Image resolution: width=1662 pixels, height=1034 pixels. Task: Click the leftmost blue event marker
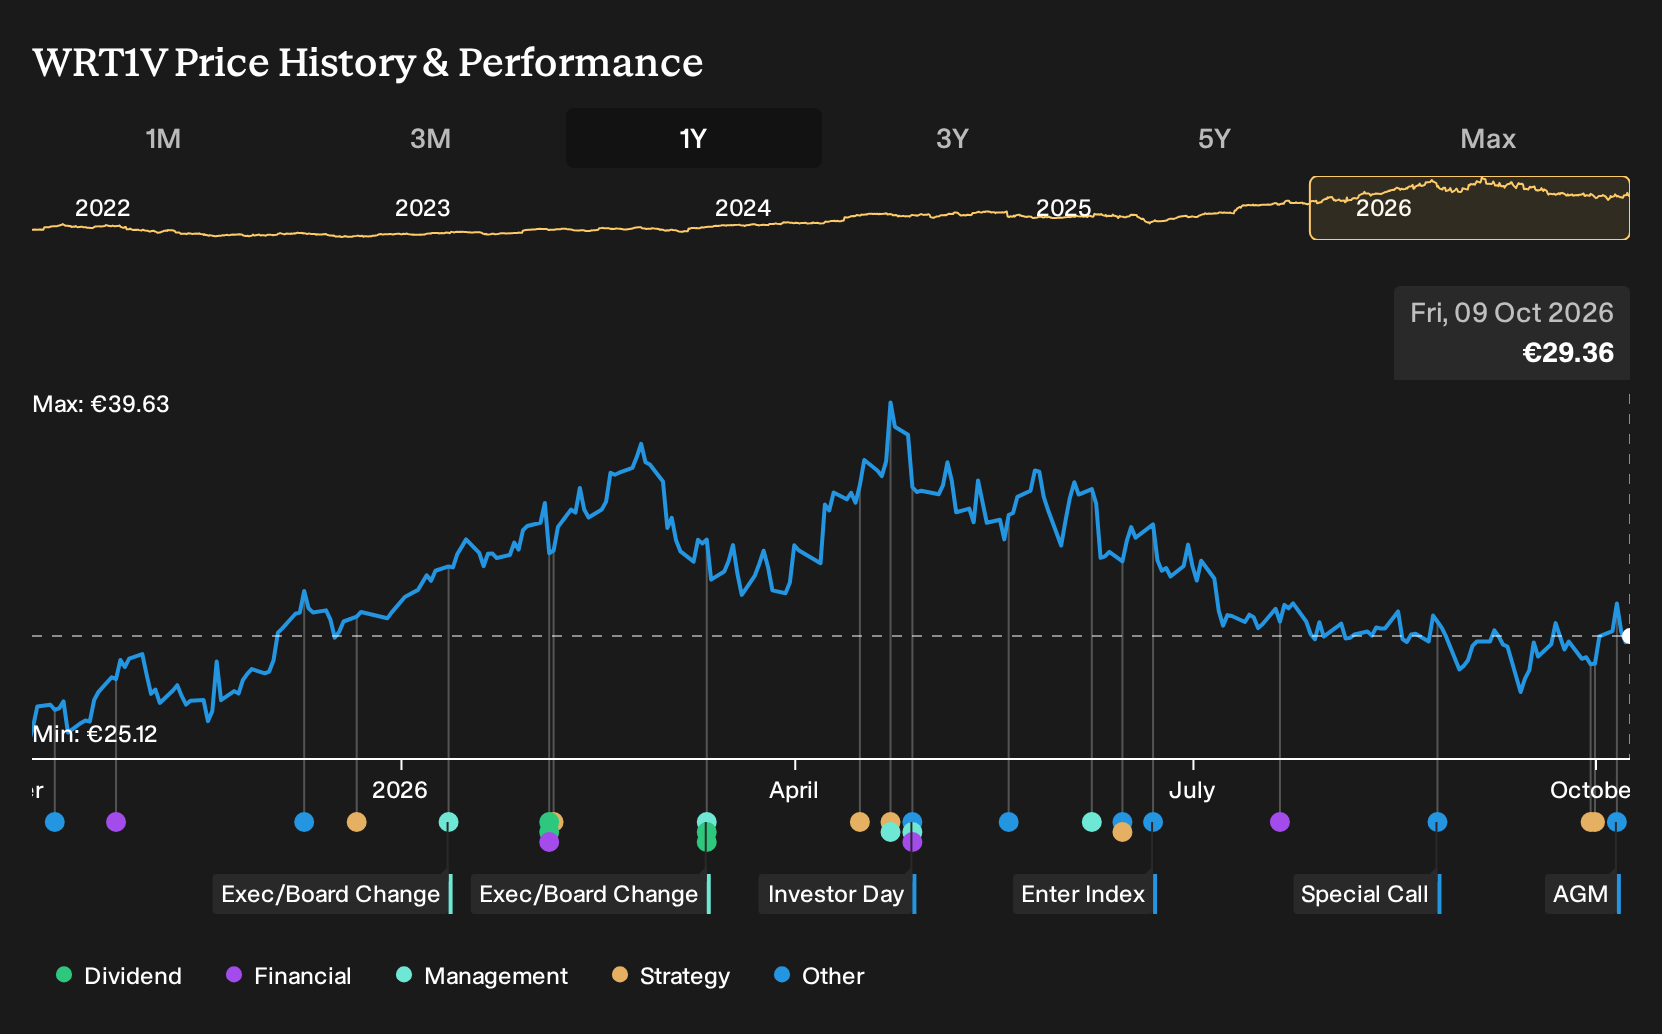(x=55, y=822)
